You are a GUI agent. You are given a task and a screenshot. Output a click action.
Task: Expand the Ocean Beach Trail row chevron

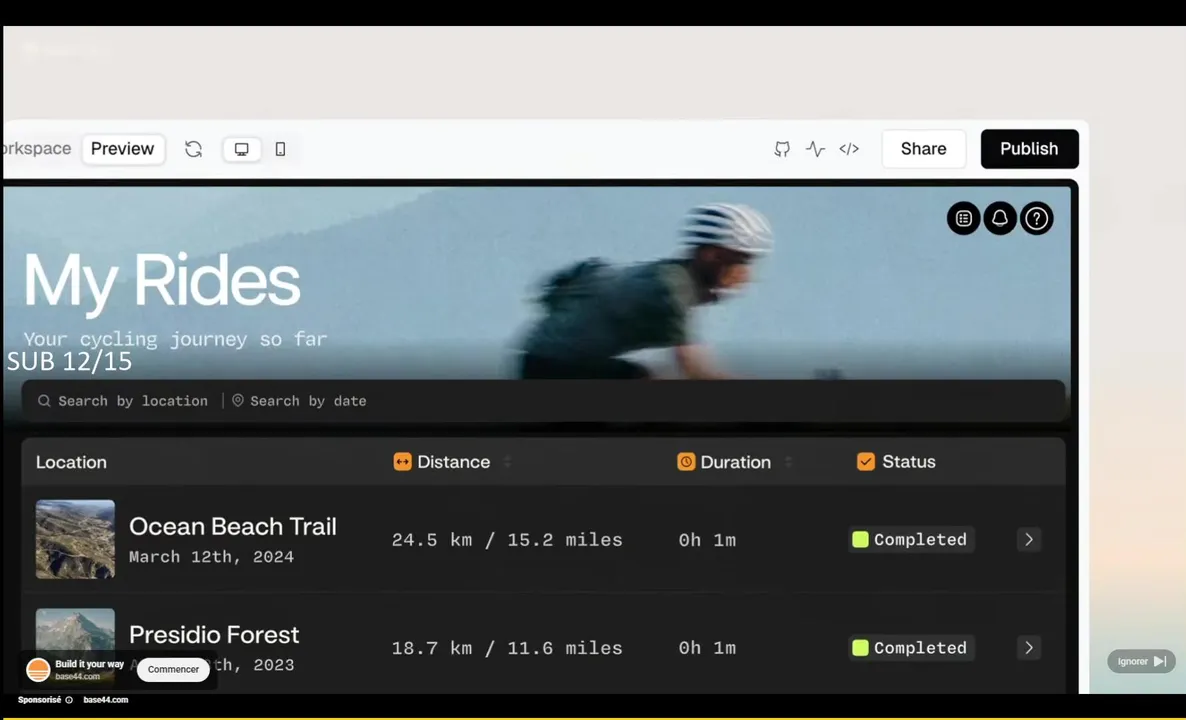pyautogui.click(x=1029, y=539)
